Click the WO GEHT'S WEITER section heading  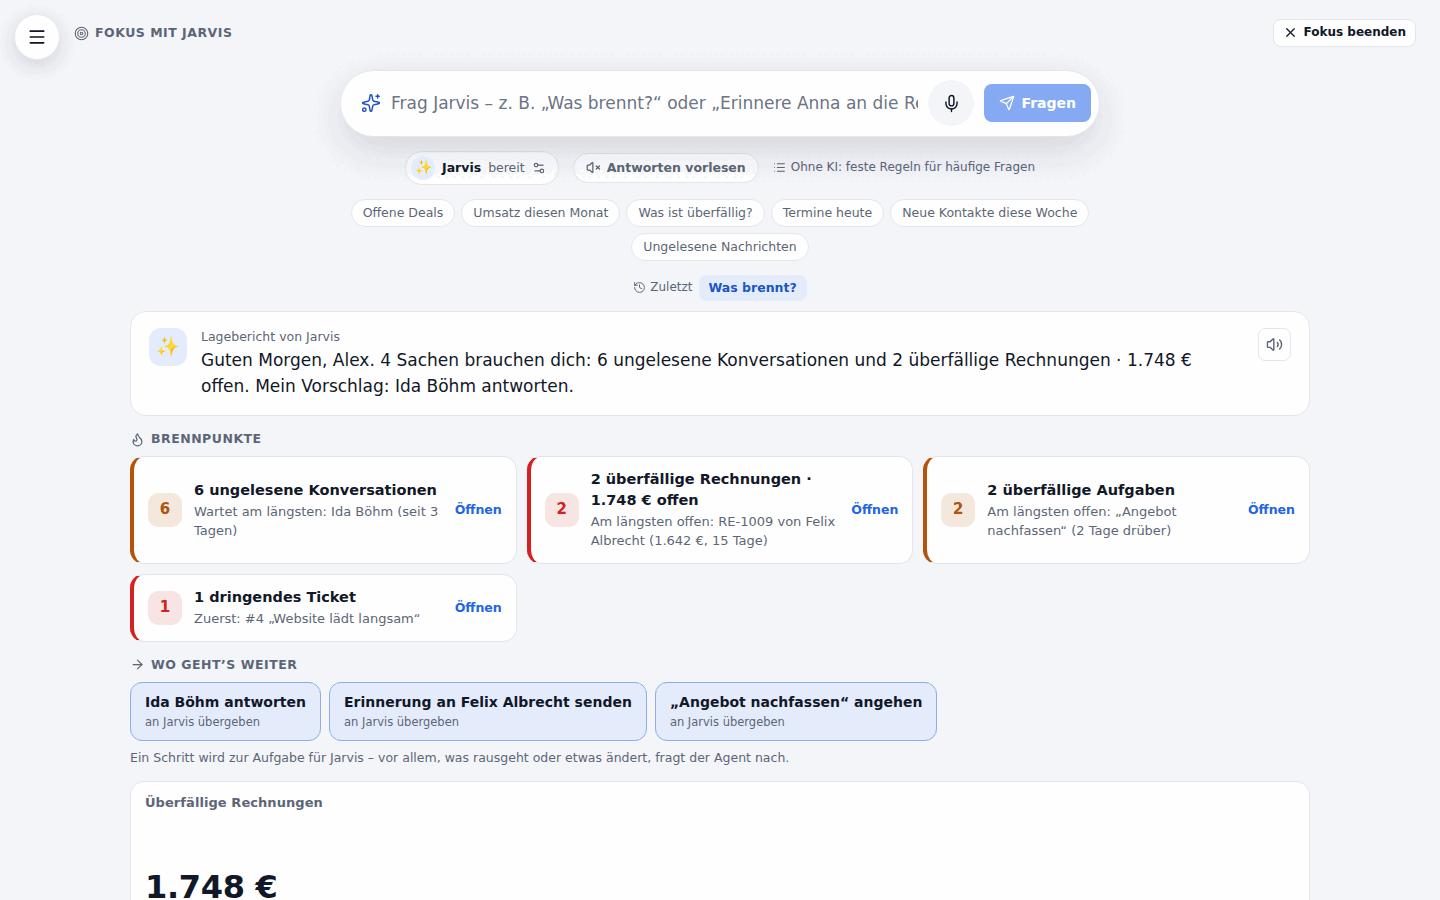coord(224,665)
